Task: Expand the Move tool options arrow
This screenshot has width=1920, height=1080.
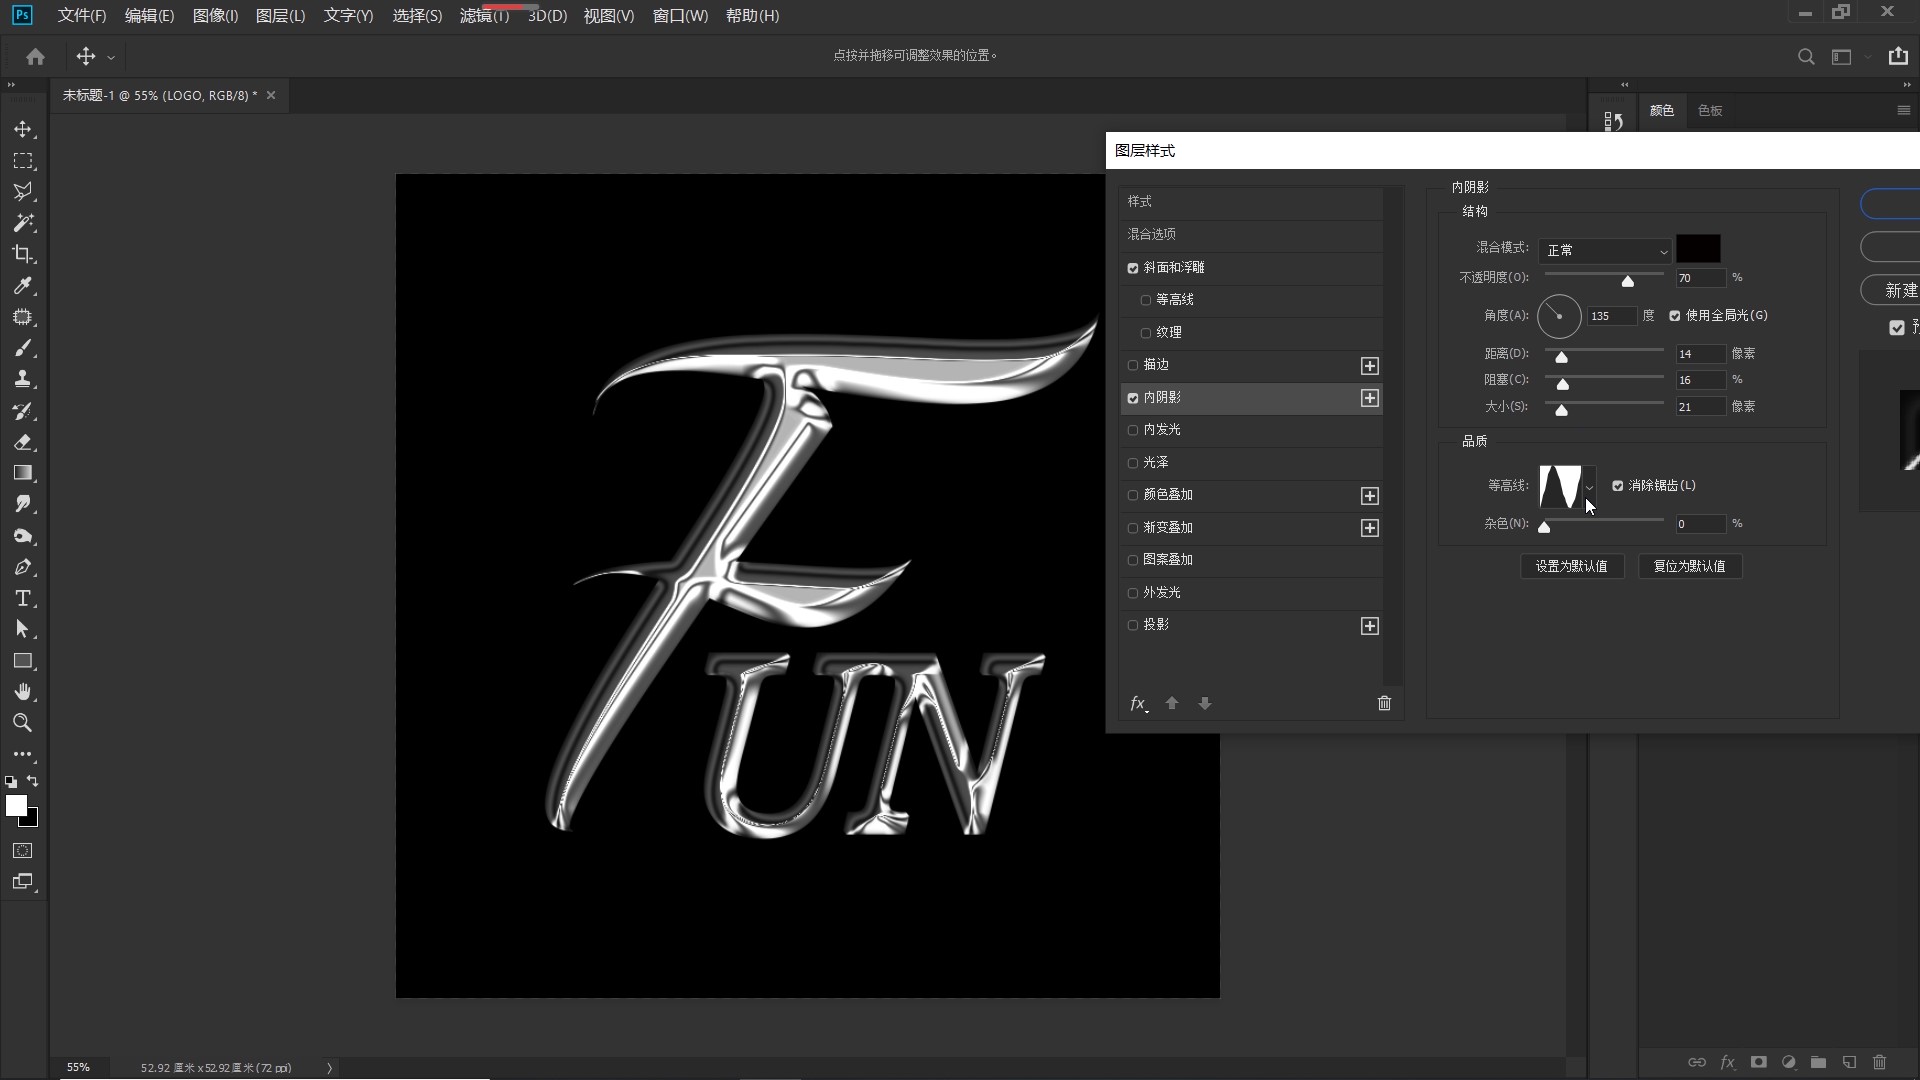Action: click(x=111, y=58)
